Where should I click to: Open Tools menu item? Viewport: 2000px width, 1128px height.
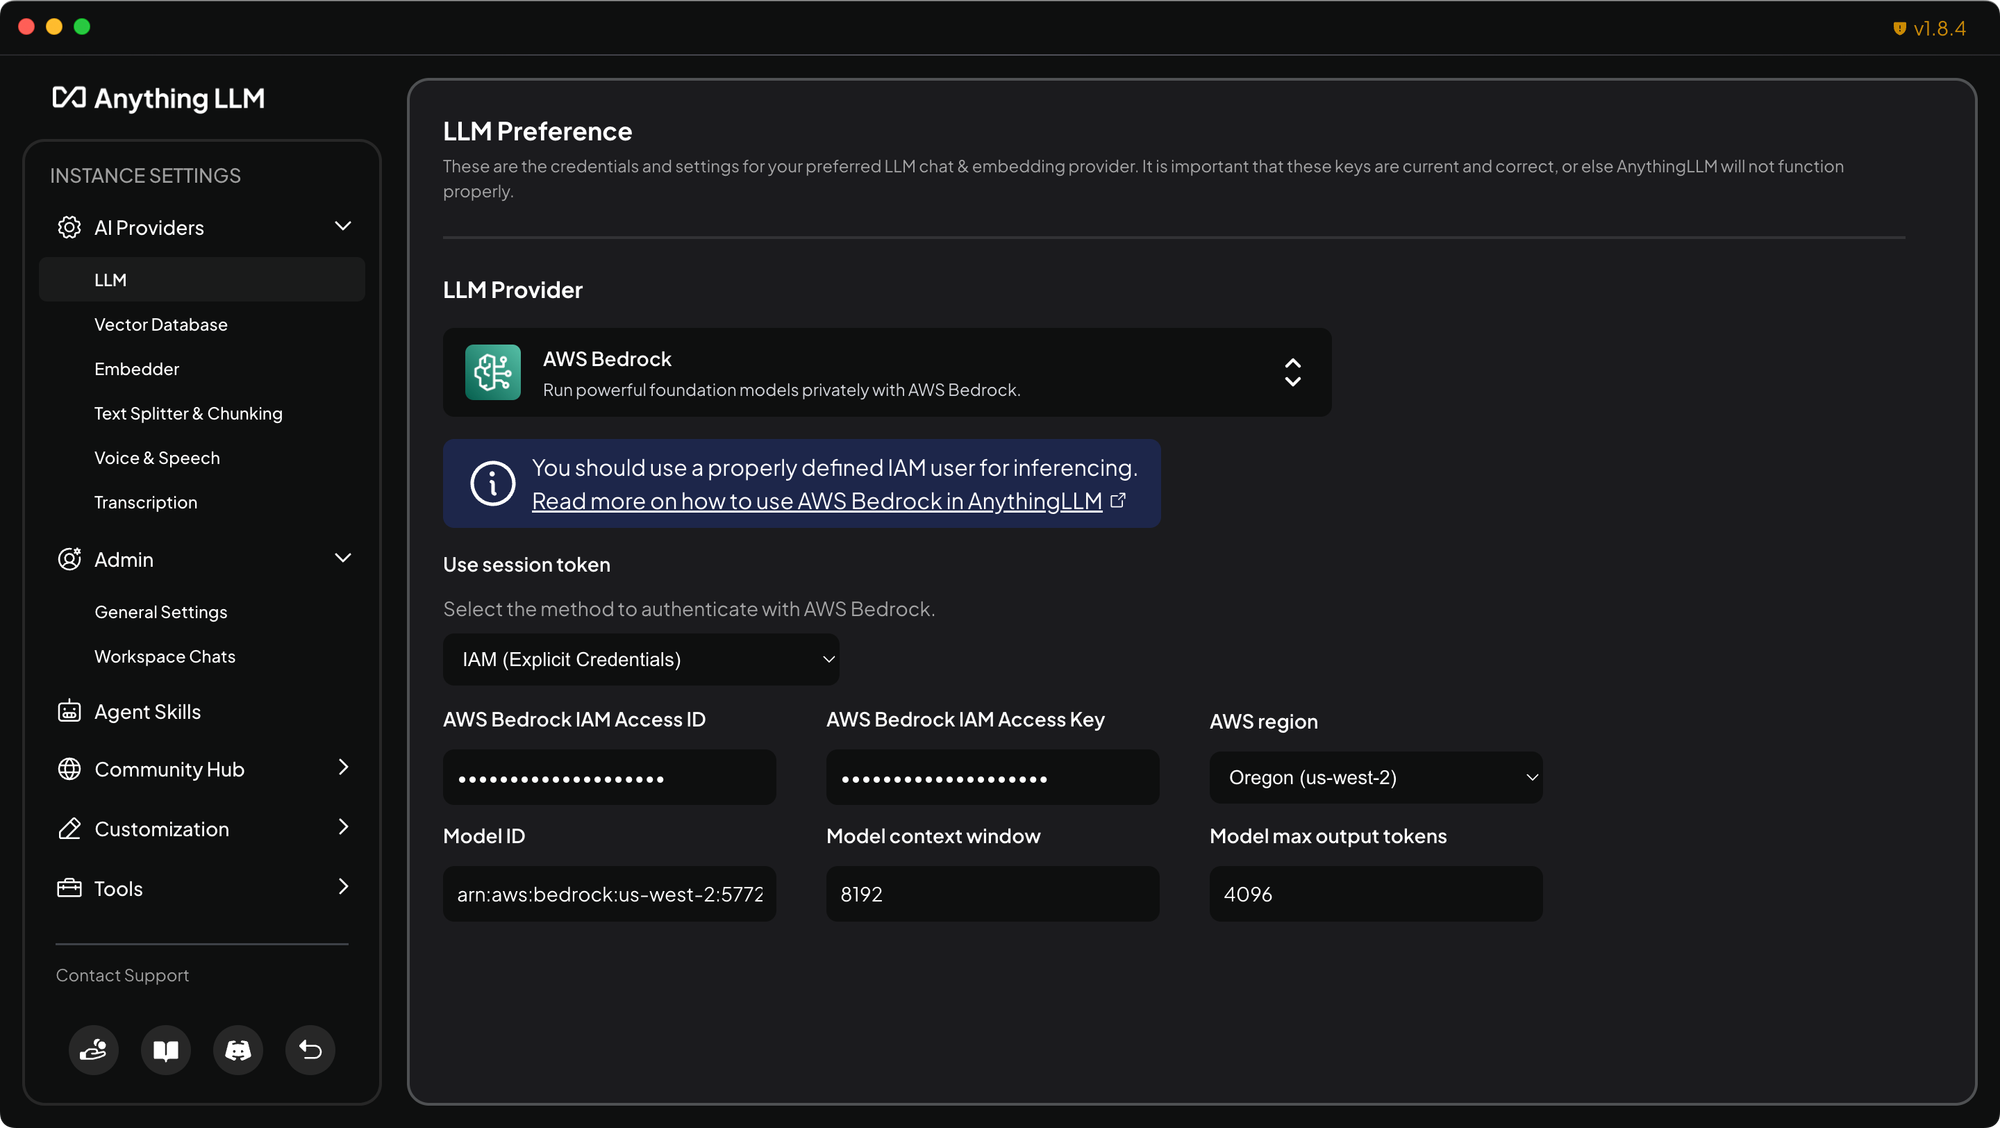point(118,889)
